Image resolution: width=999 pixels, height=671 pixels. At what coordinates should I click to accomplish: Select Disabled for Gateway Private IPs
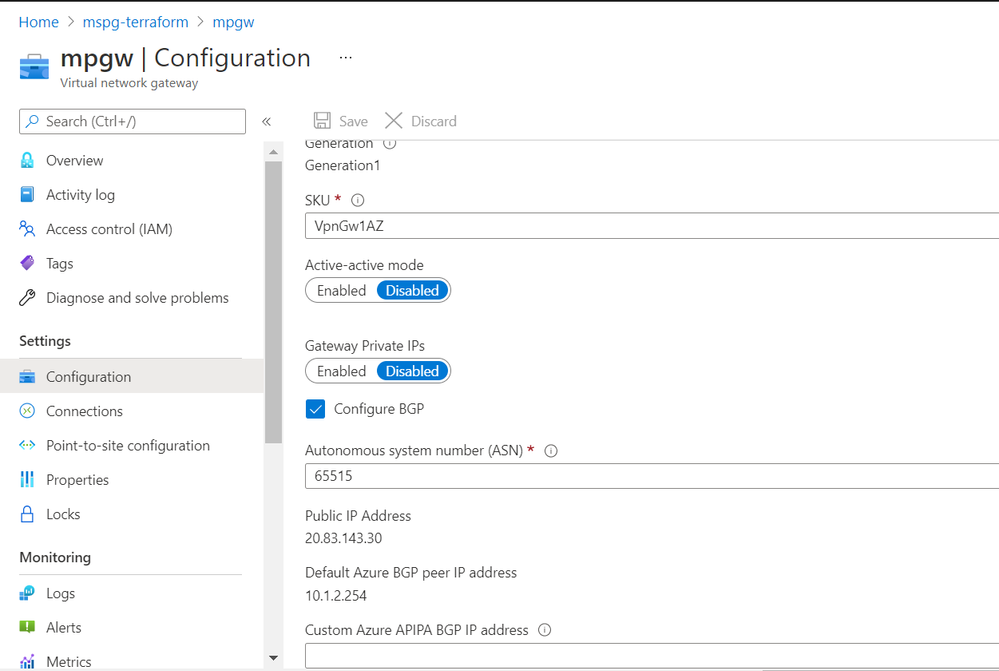[412, 371]
